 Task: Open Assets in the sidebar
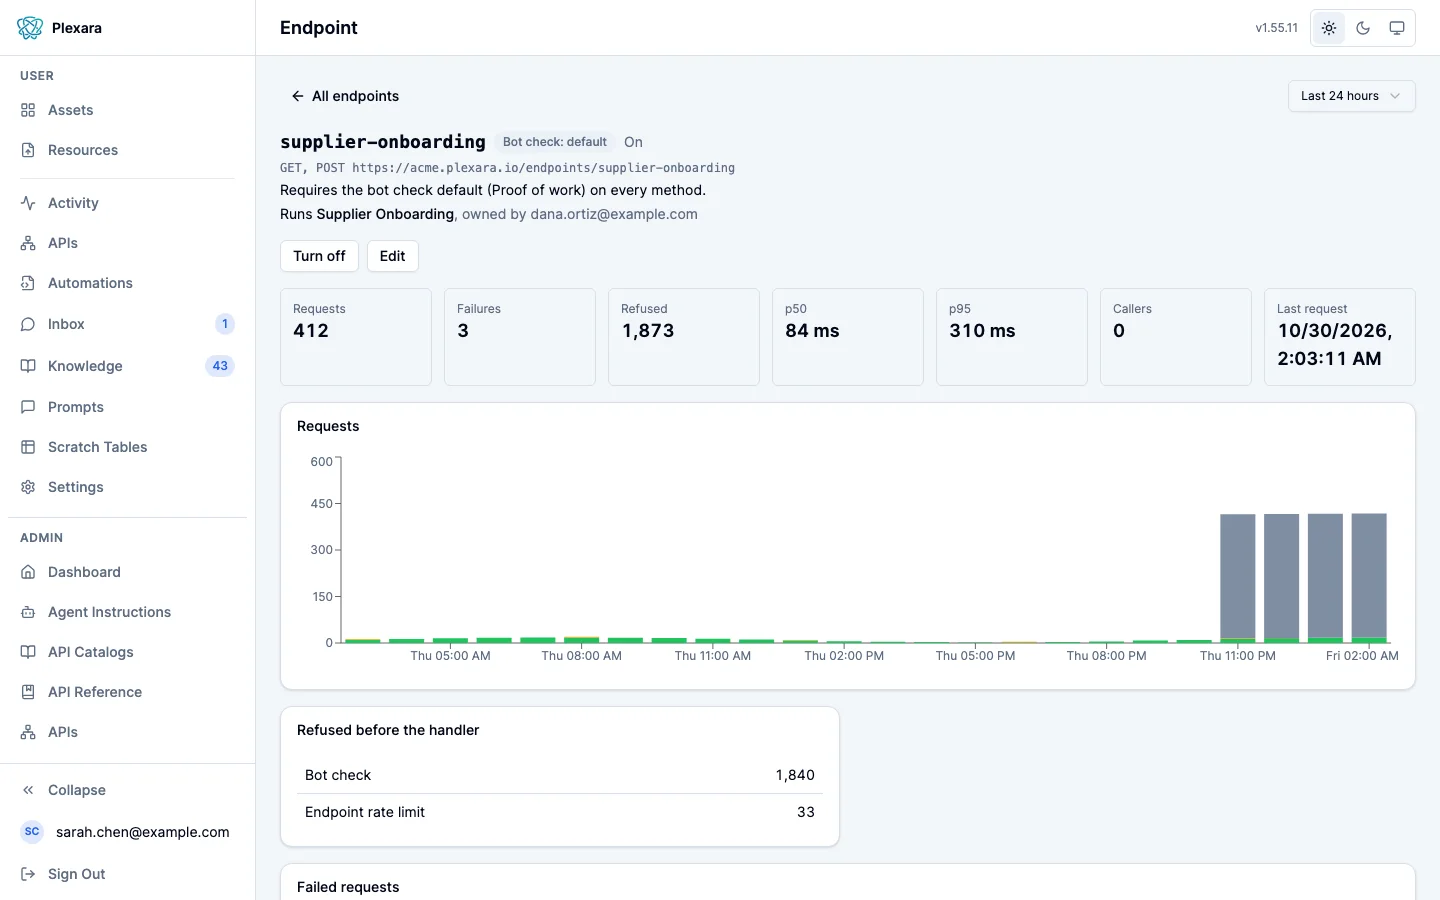pyautogui.click(x=127, y=110)
